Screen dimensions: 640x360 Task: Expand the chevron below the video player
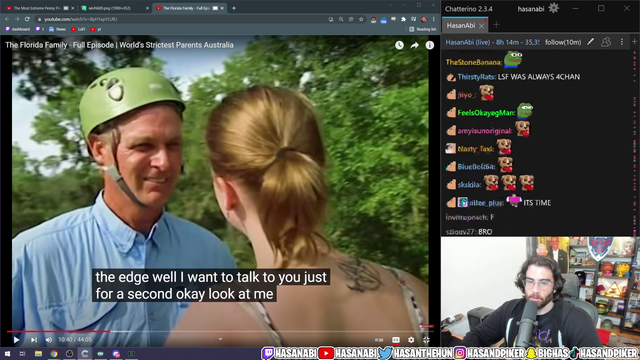tap(220, 339)
